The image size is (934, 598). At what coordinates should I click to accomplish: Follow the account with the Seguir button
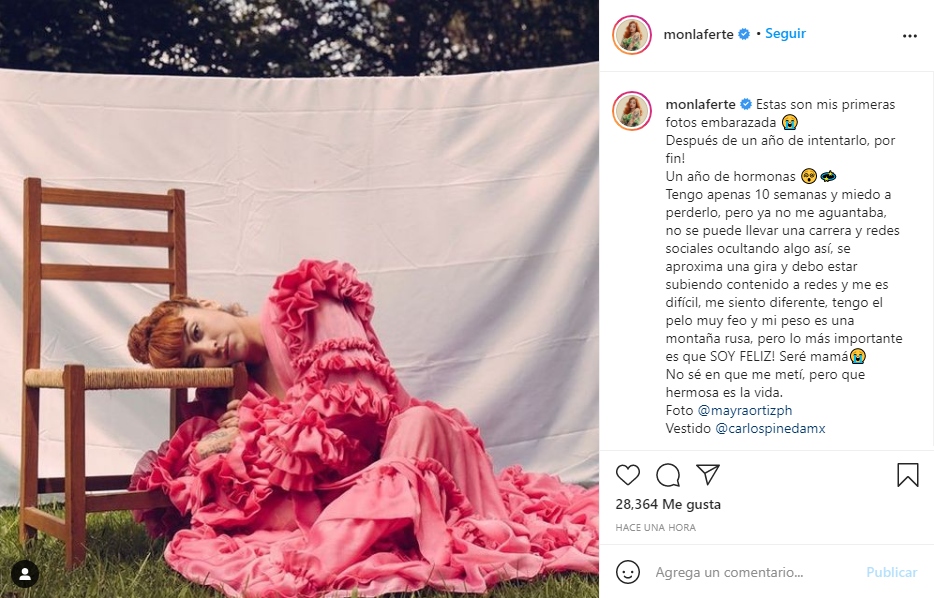785,33
